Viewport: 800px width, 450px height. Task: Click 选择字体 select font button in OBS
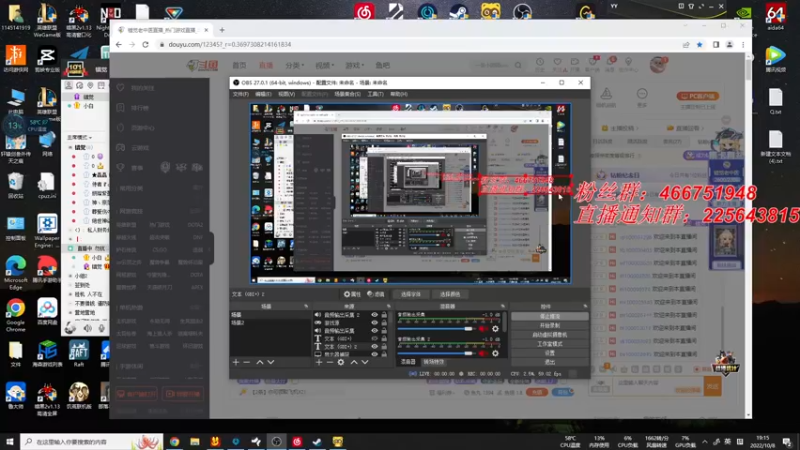pos(411,294)
